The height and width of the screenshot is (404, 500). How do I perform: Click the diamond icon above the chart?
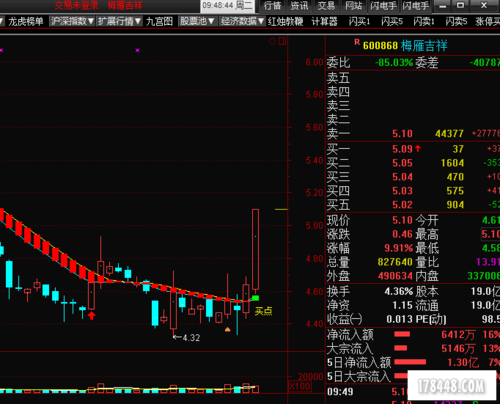[x=272, y=41]
